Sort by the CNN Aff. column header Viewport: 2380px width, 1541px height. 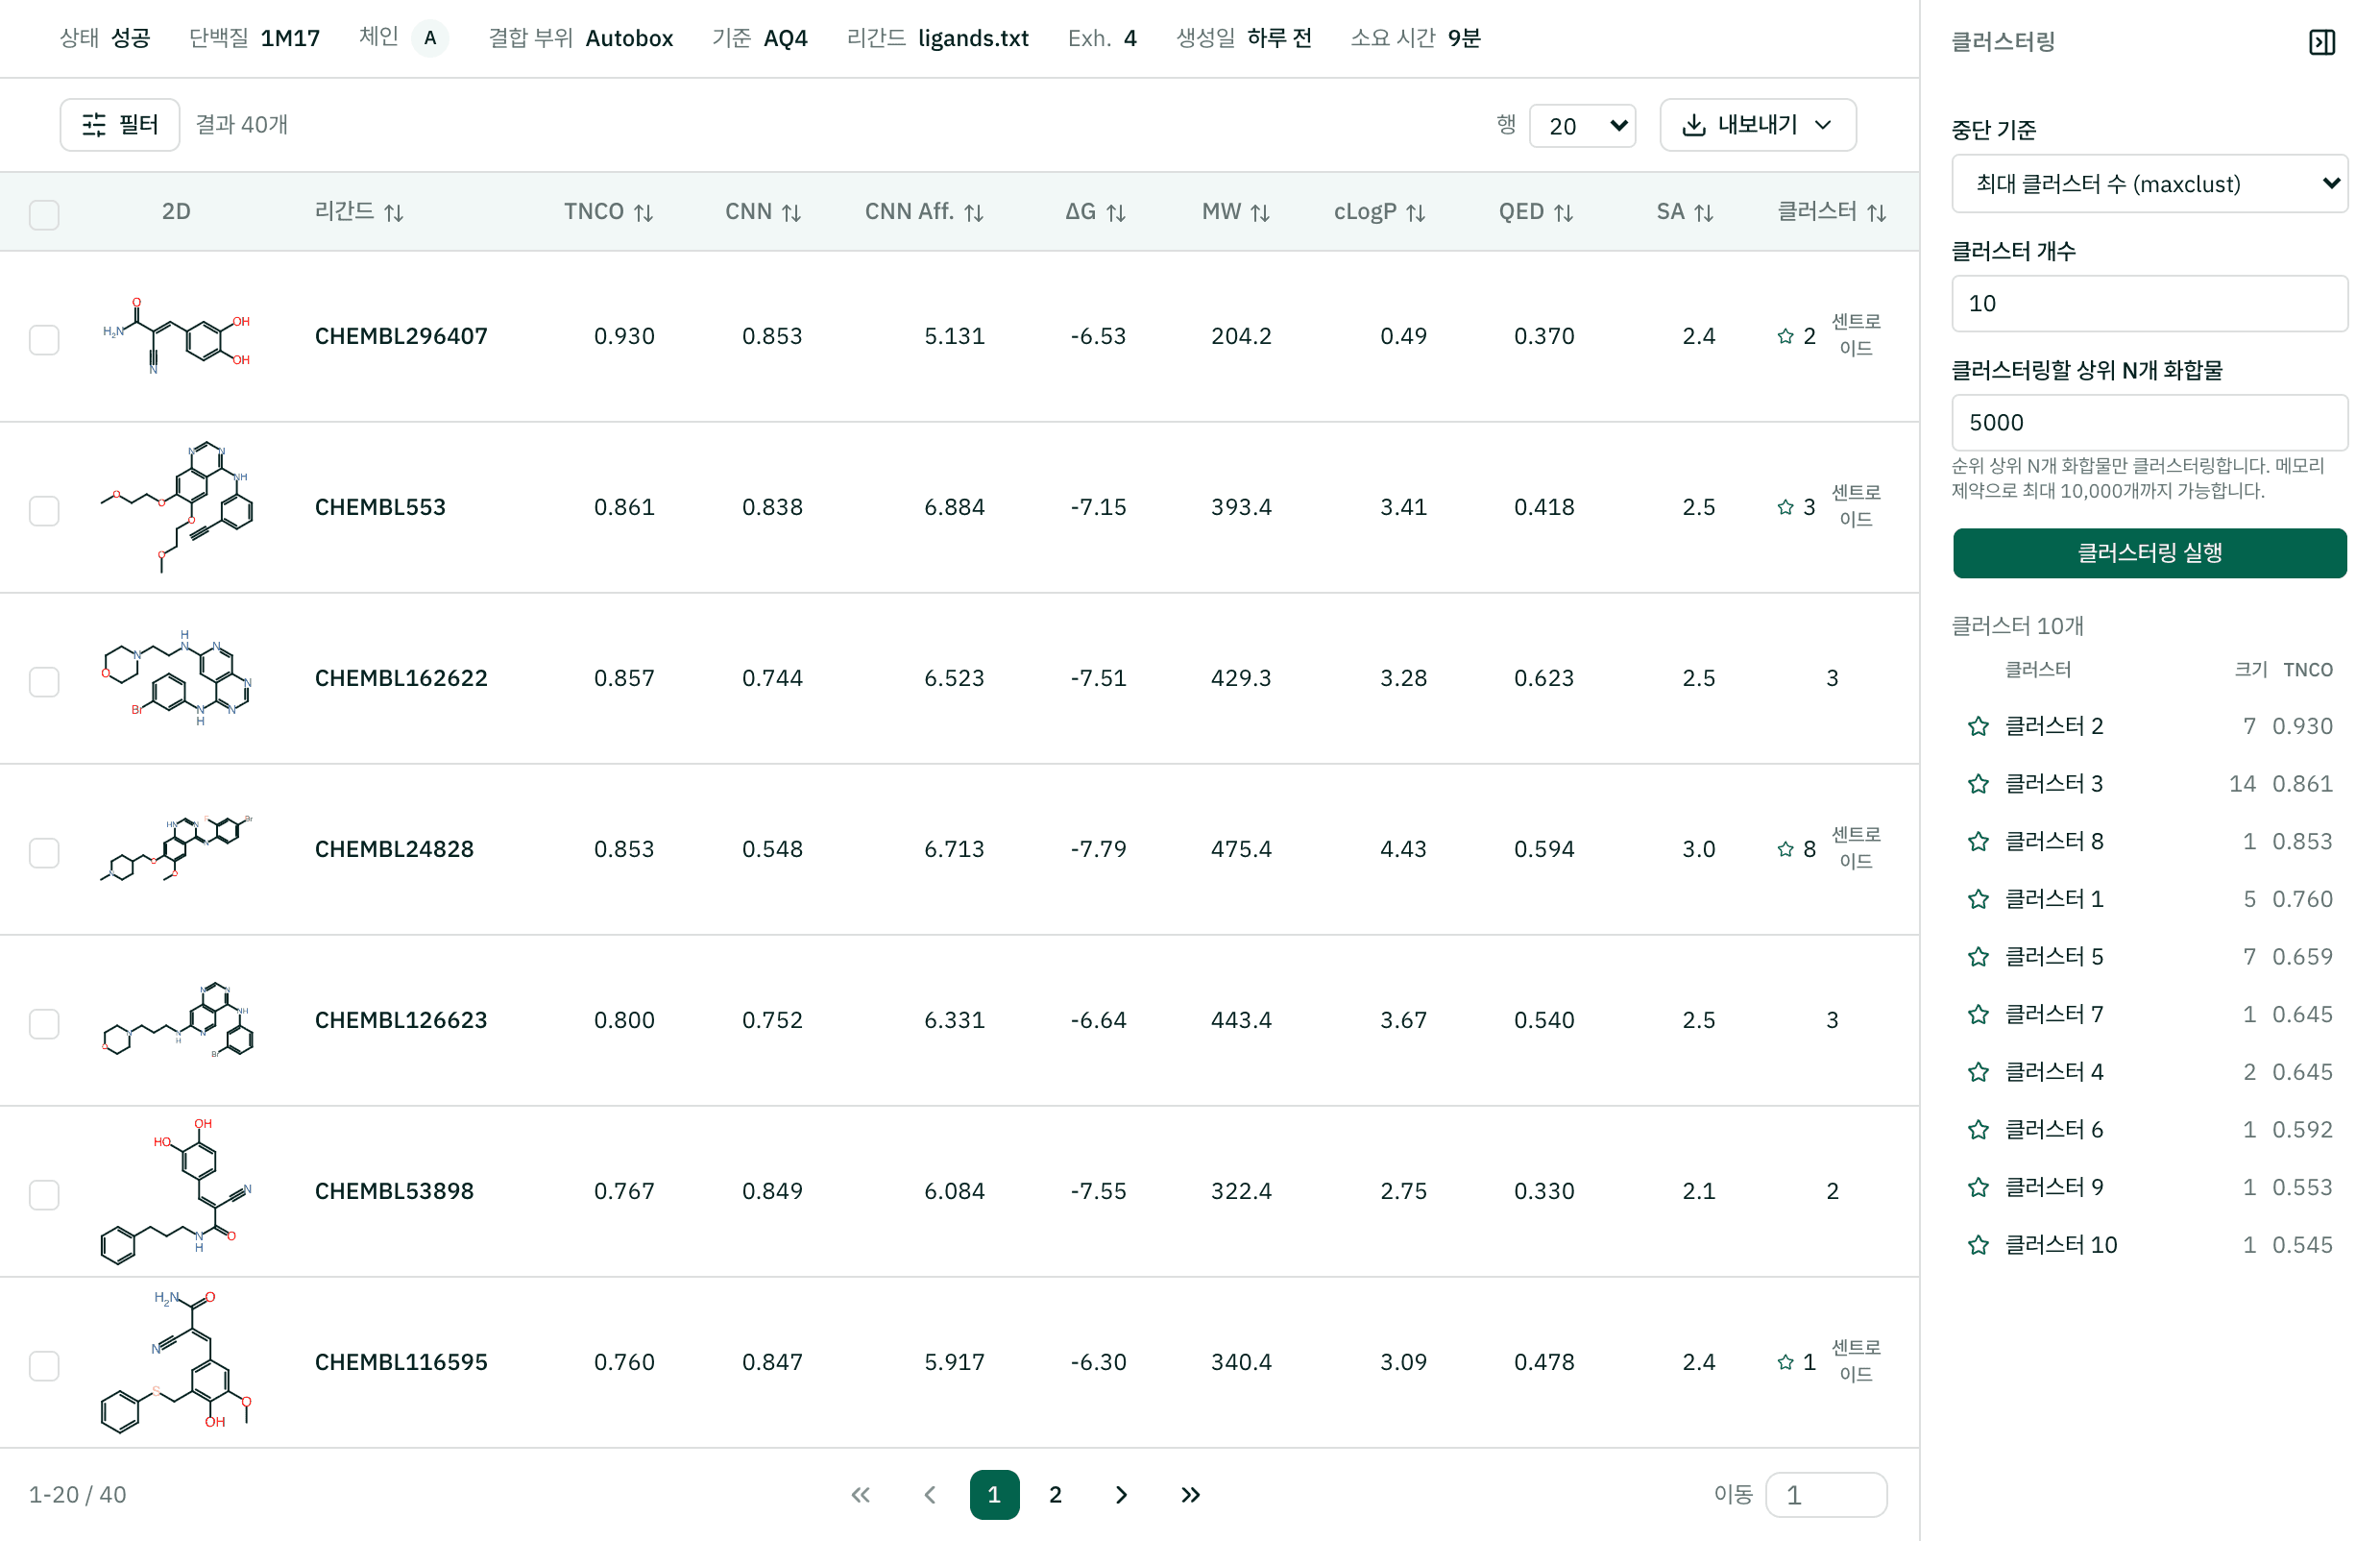(924, 212)
